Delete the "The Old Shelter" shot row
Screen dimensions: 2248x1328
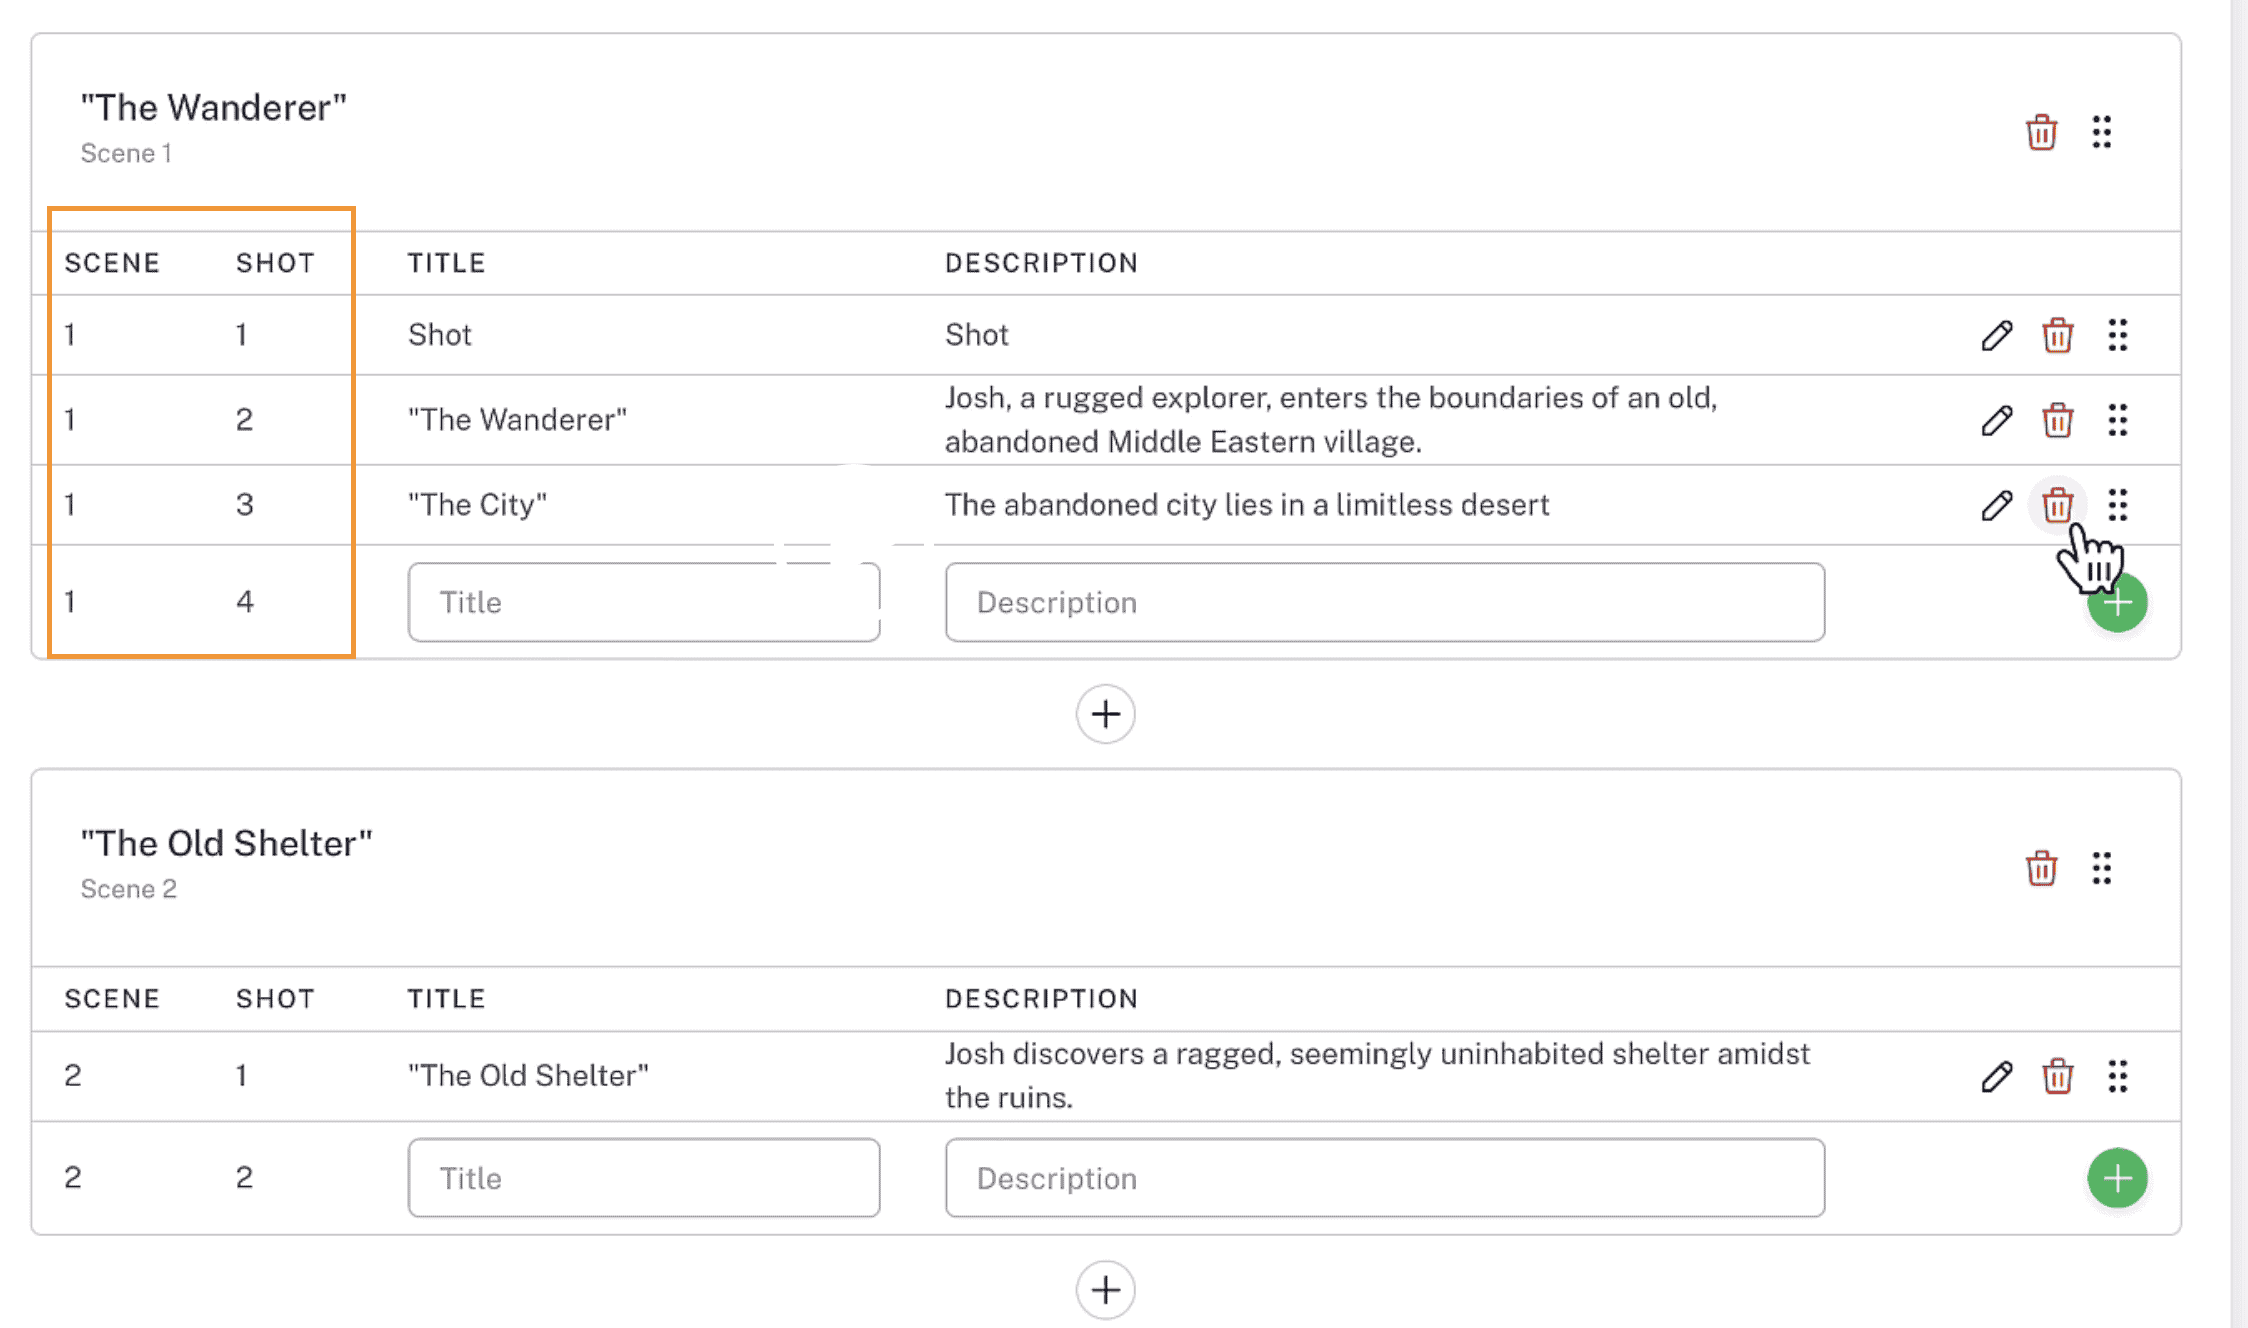pyautogui.click(x=2057, y=1076)
